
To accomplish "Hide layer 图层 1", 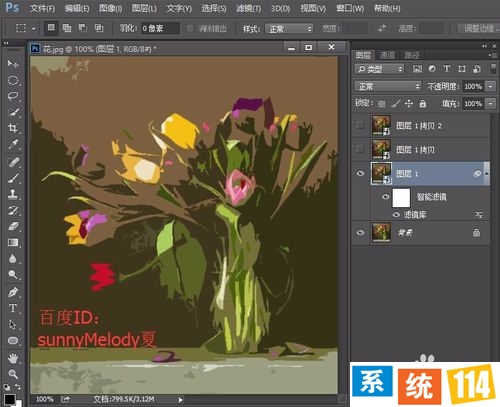I will [360, 173].
